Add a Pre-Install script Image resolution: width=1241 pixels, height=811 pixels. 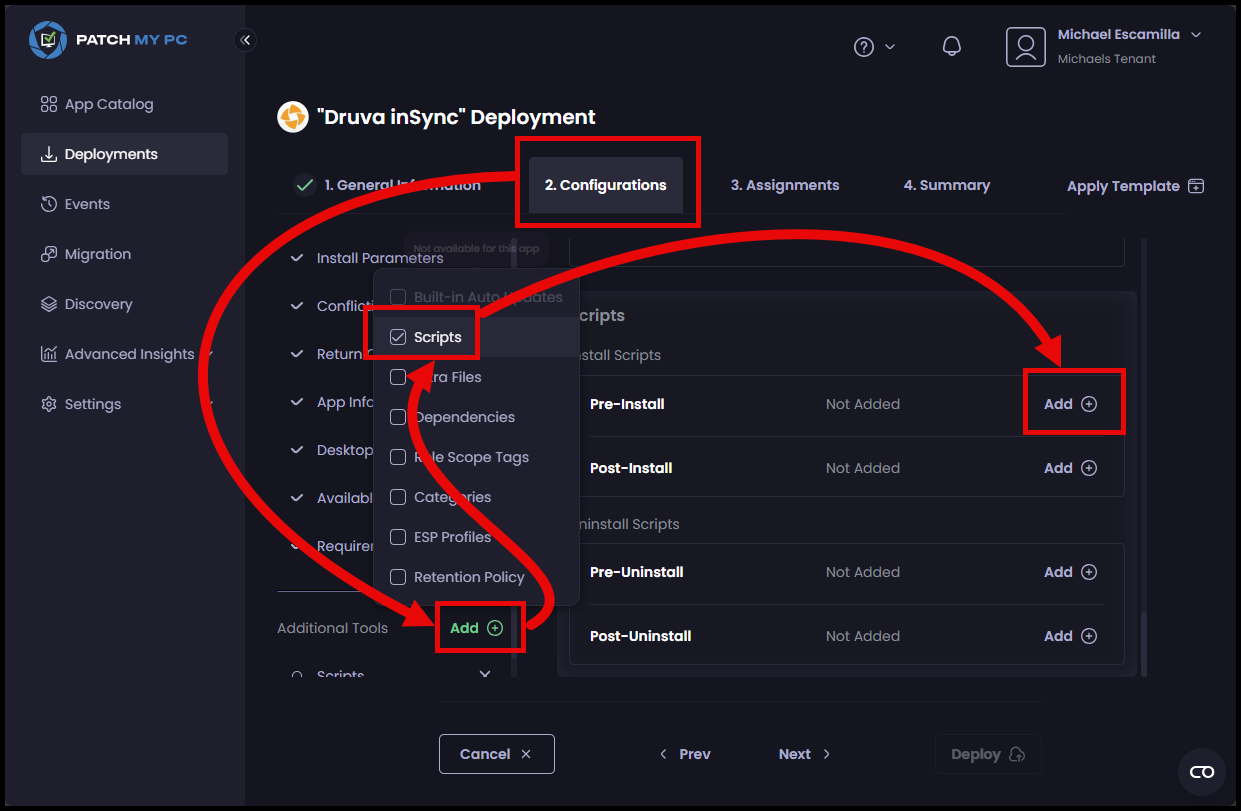(x=1070, y=404)
